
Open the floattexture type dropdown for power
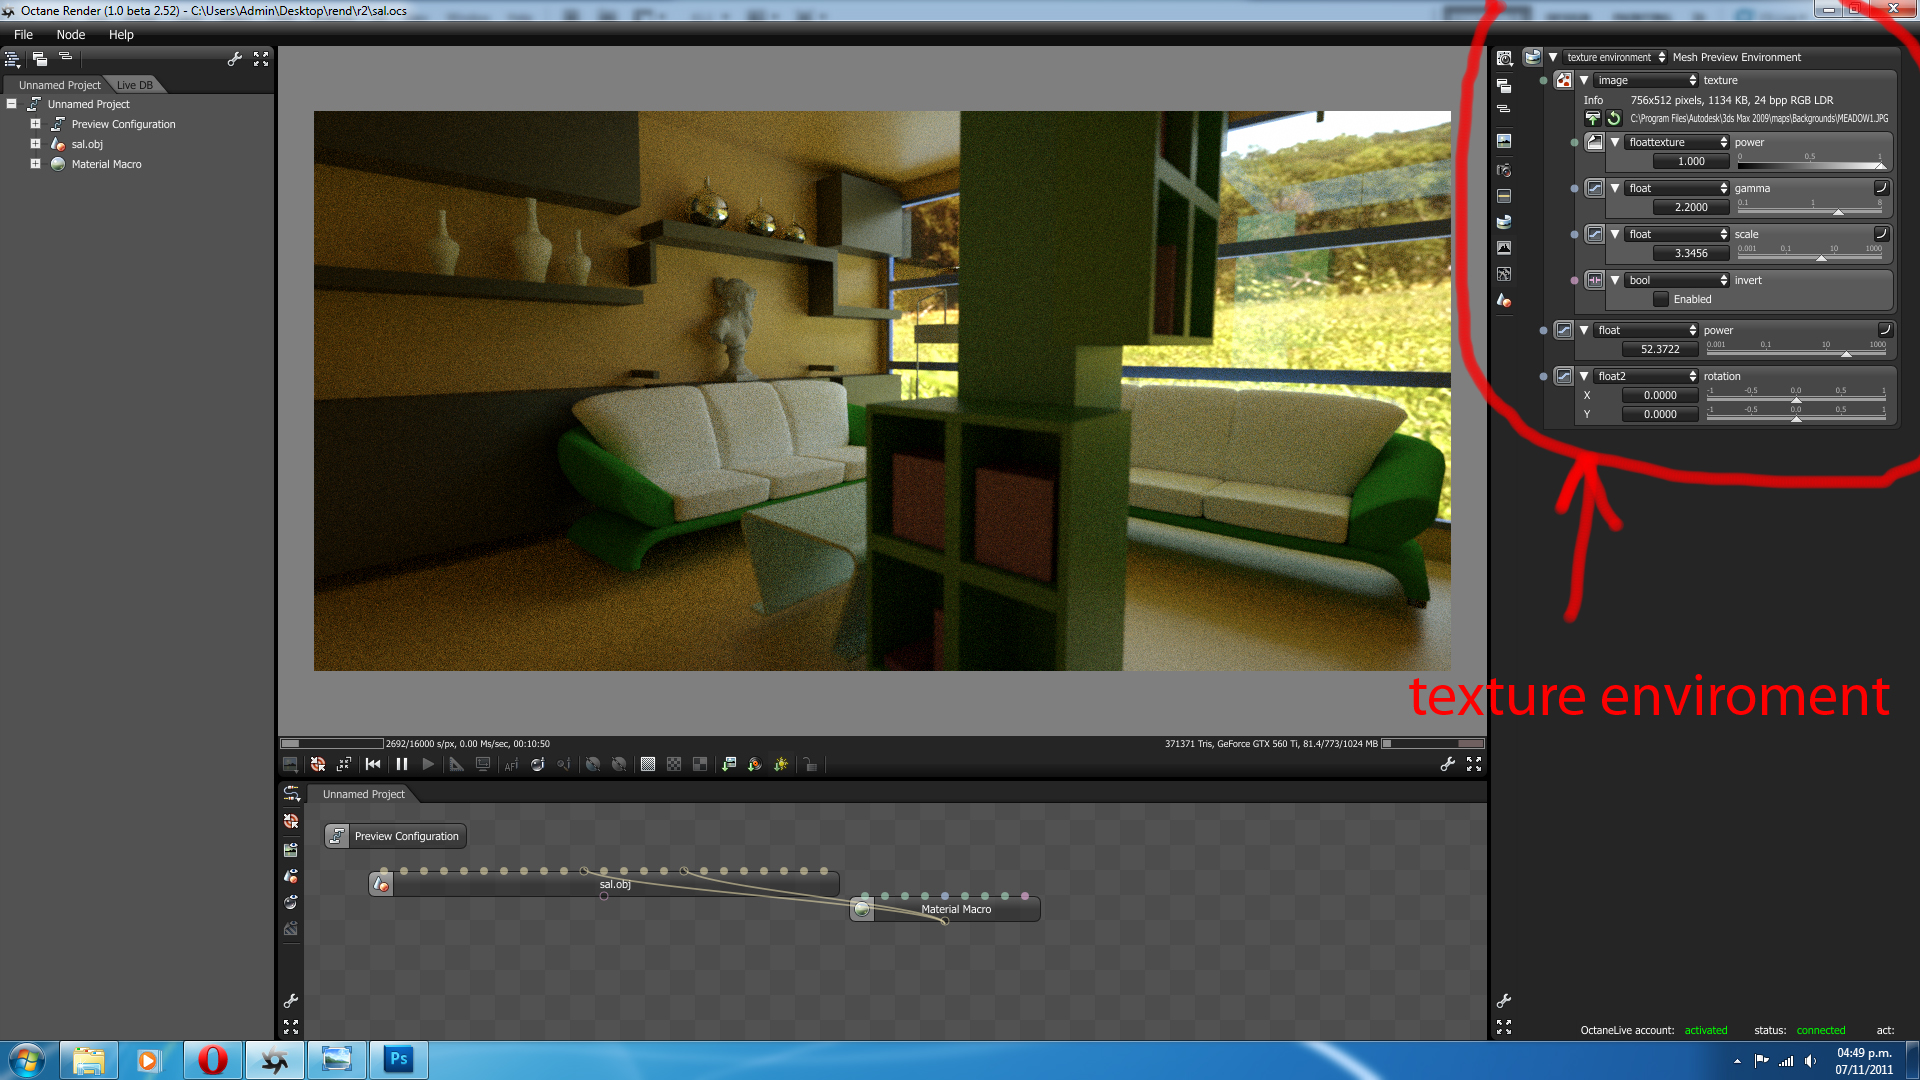(x=1677, y=142)
